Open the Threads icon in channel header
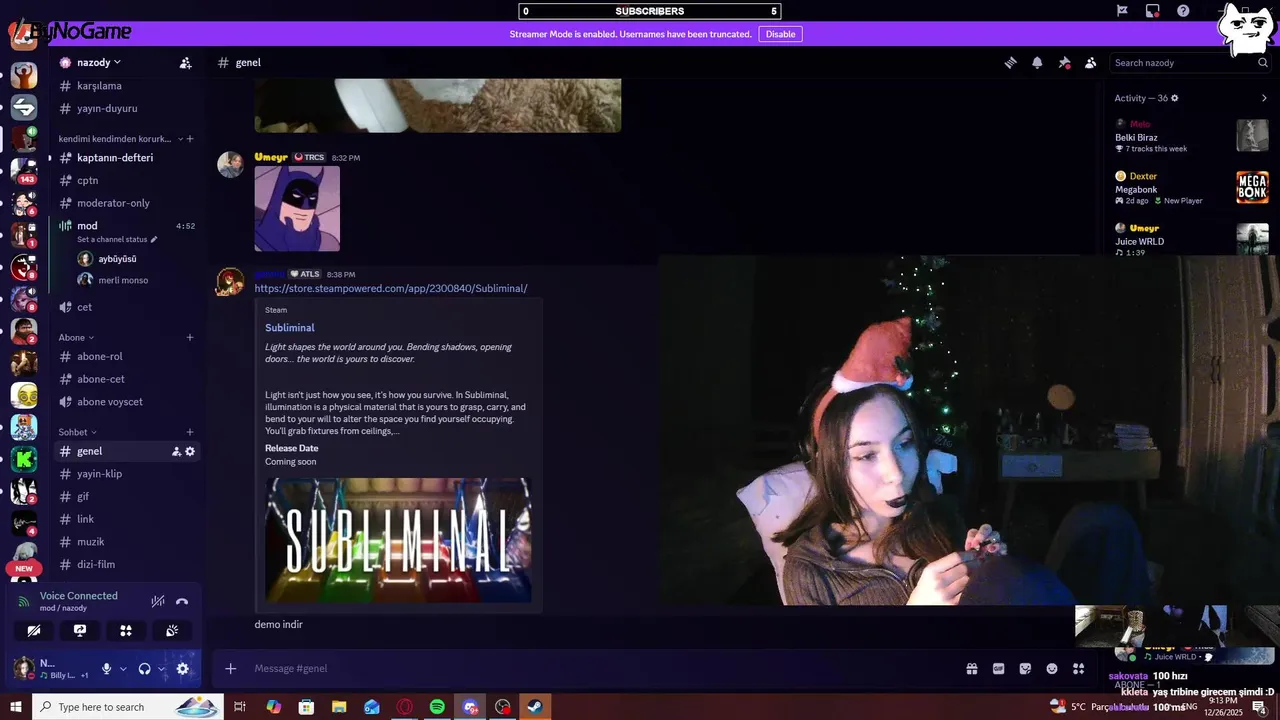This screenshot has width=1280, height=720. click(1010, 63)
